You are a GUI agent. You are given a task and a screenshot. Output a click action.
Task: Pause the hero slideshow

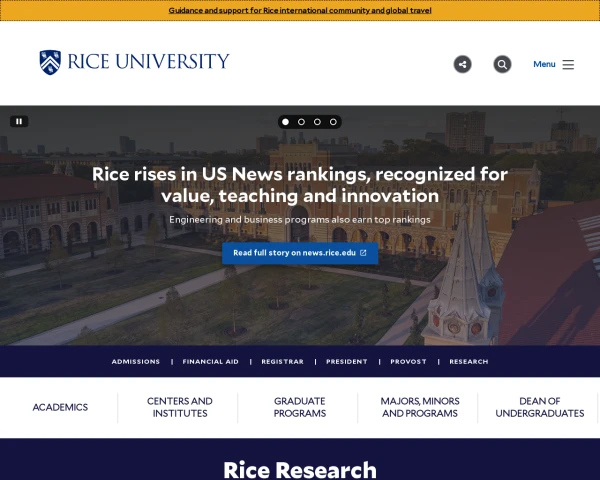pos(19,121)
